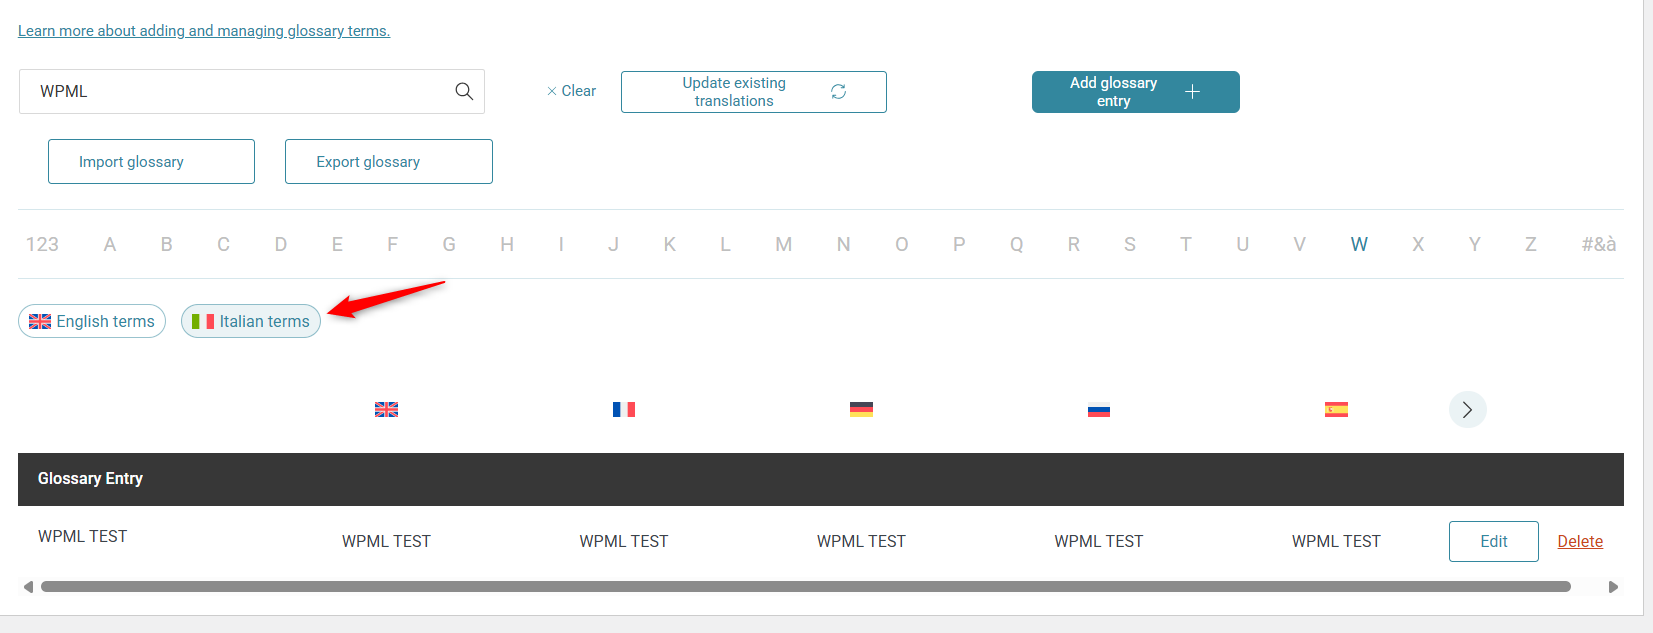Clear the search filter
The image size is (1653, 633).
click(x=571, y=91)
